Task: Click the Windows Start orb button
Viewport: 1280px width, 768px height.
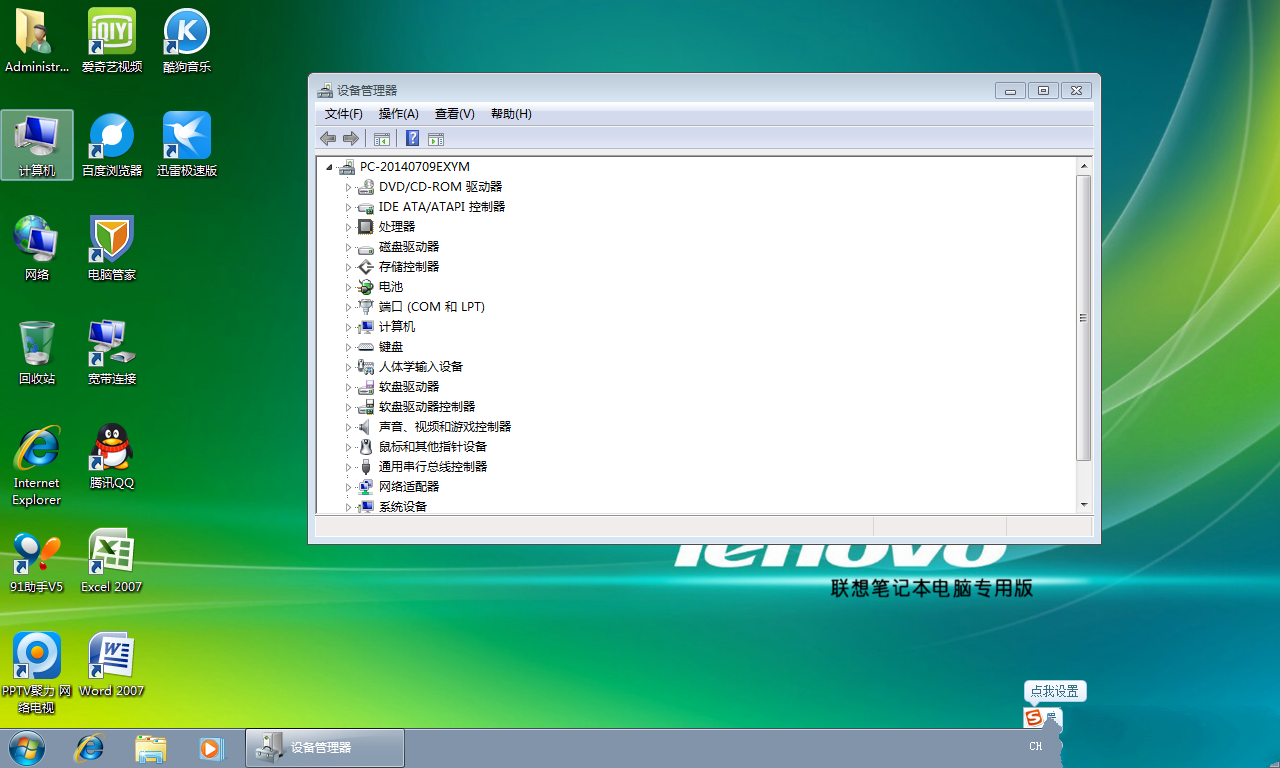Action: click(x=27, y=747)
